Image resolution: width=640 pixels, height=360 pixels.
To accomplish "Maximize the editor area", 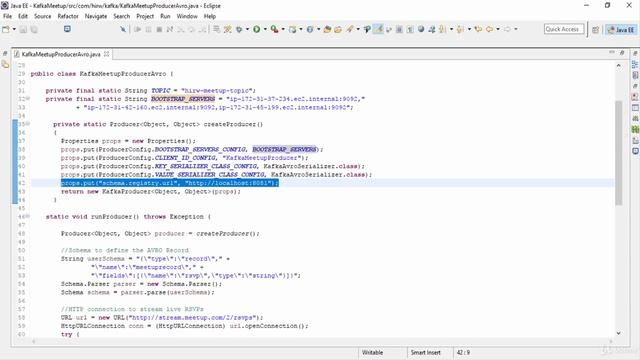I will pos(622,52).
